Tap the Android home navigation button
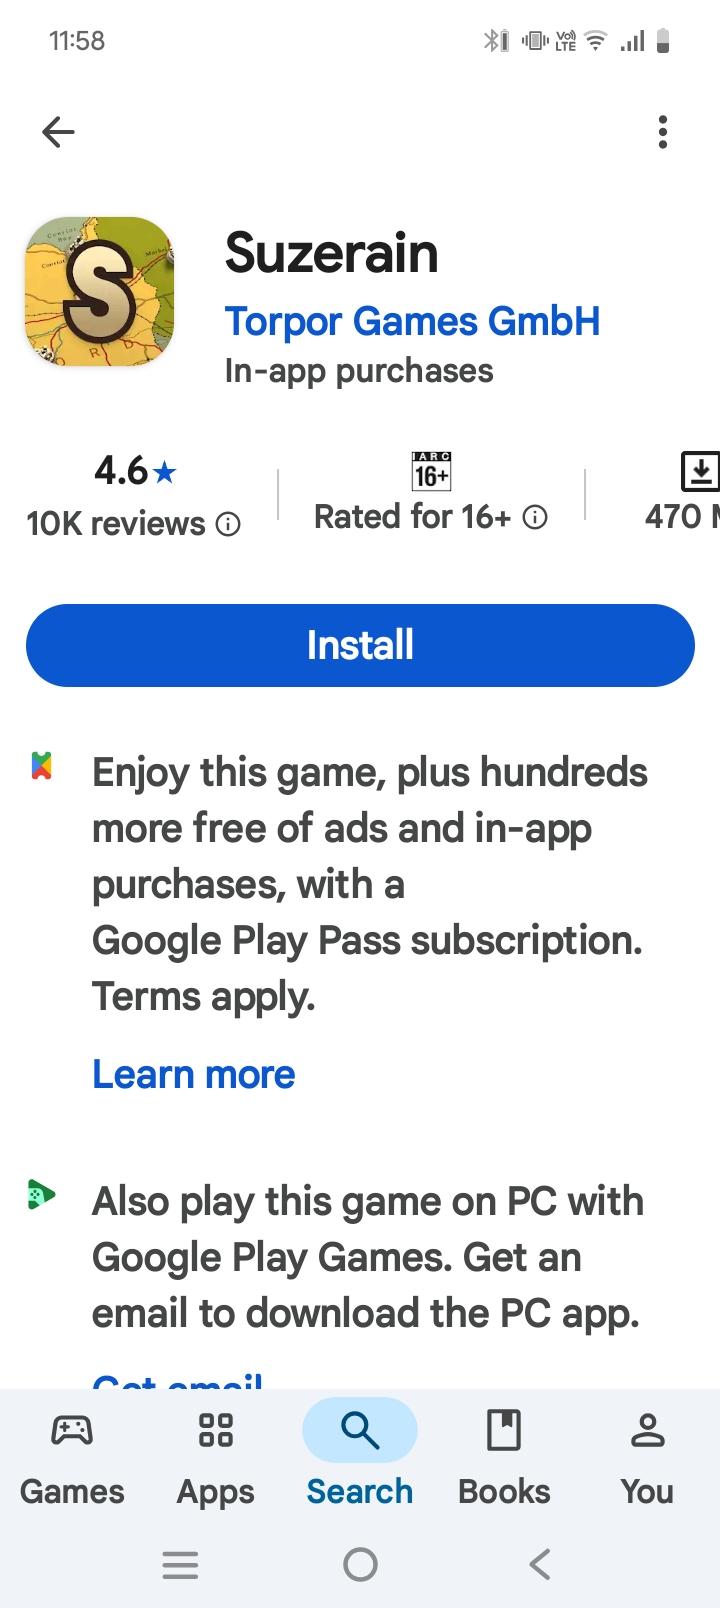 (x=360, y=1564)
